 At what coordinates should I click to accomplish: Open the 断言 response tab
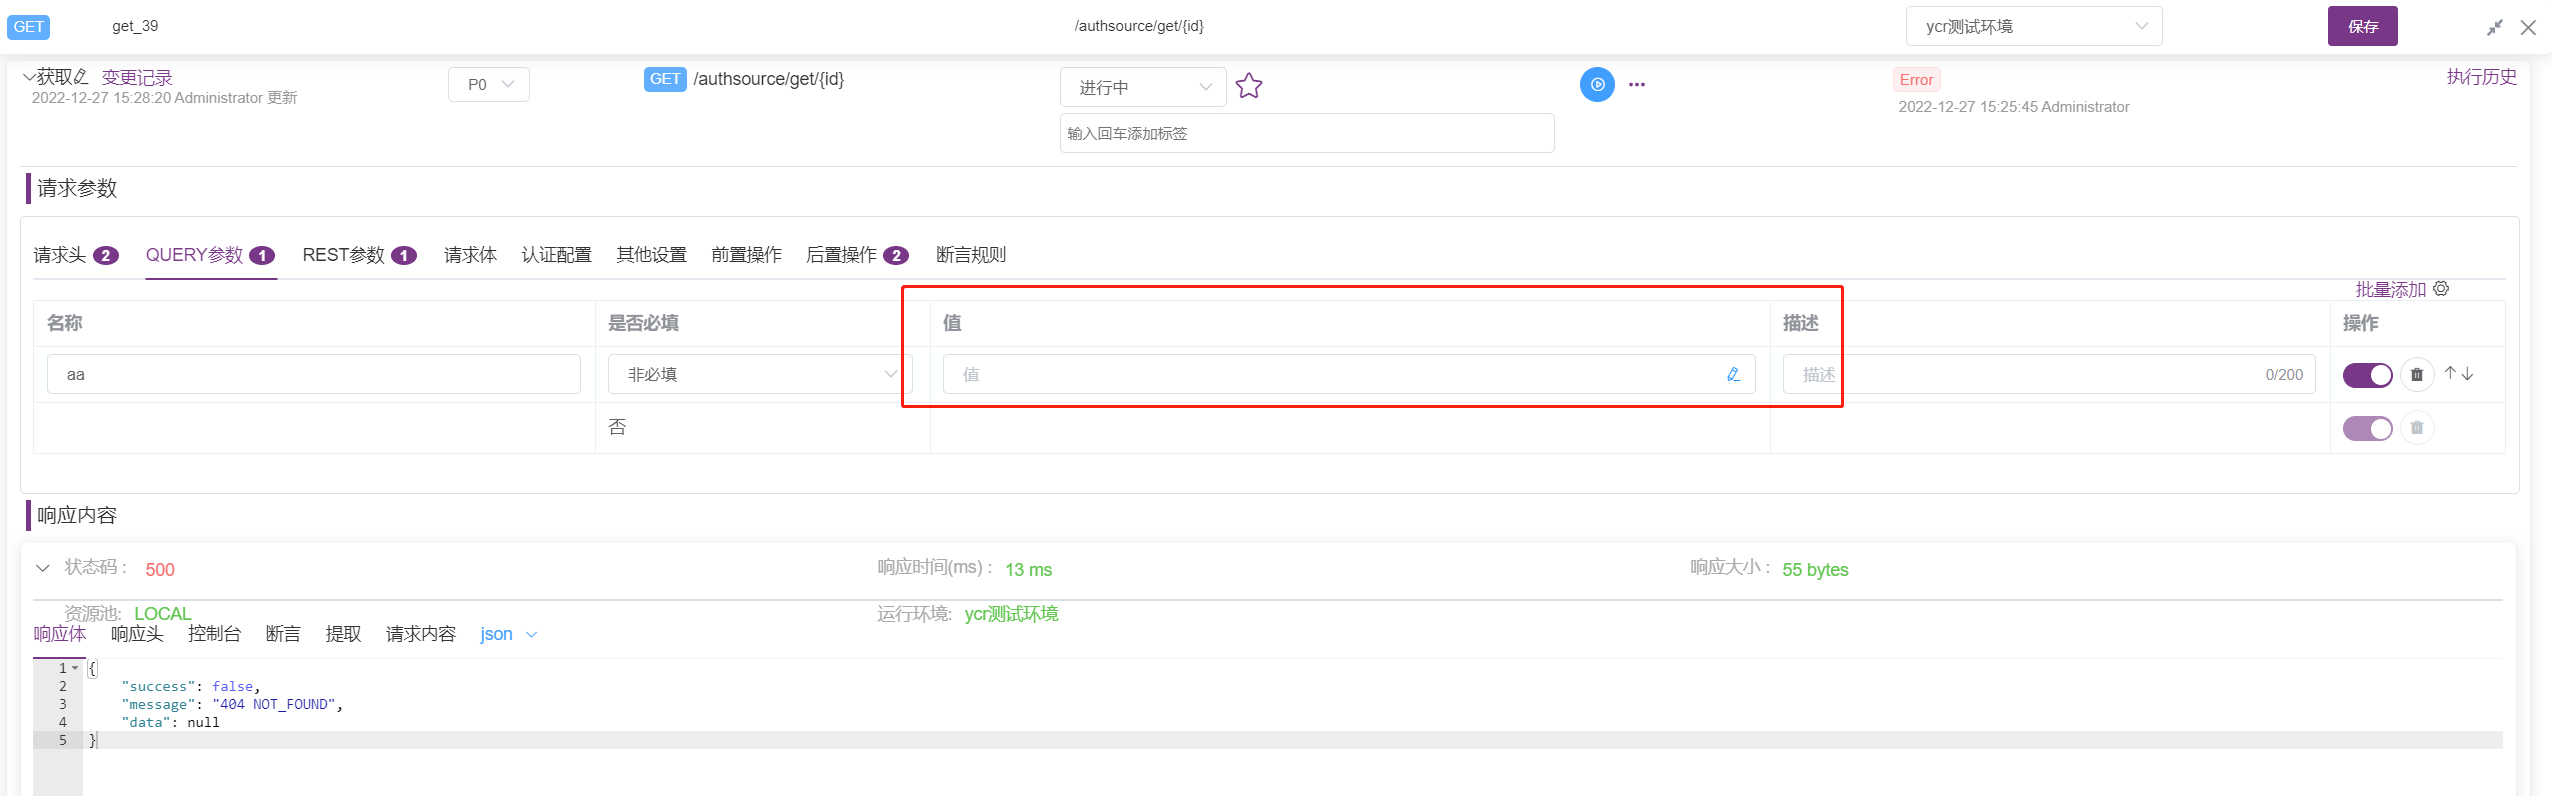[283, 634]
